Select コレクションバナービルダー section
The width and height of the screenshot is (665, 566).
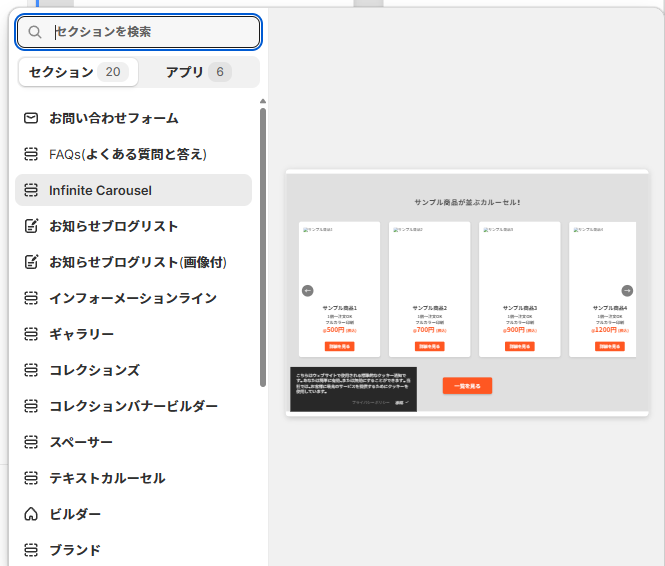point(134,406)
